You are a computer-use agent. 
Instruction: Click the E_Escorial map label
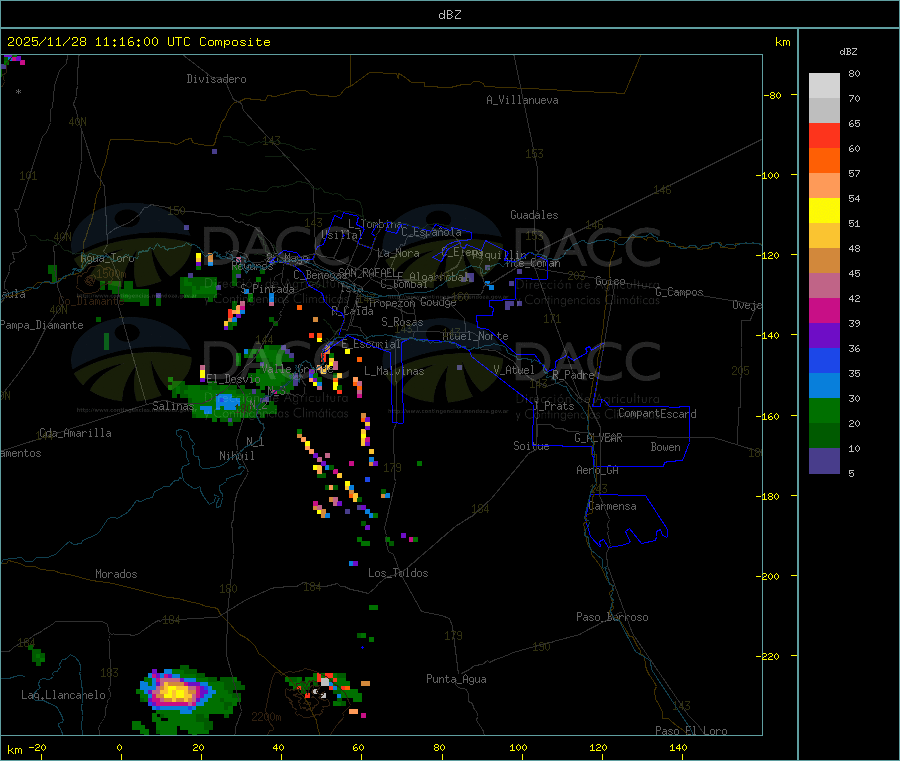pos(371,344)
